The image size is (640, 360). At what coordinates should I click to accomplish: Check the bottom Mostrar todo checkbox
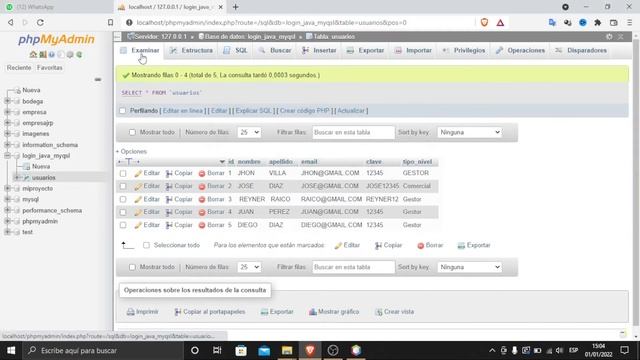click(132, 267)
